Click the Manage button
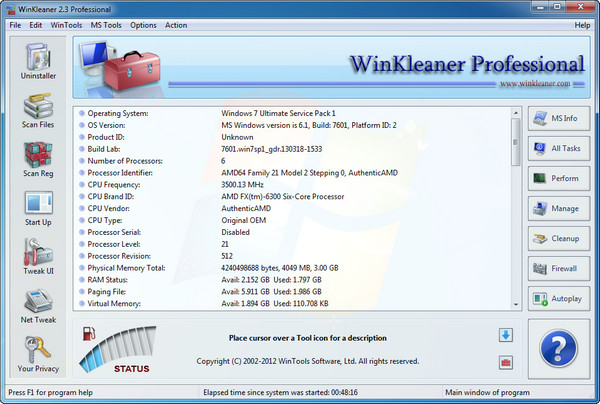Screen dimensions: 600x404 559,209
